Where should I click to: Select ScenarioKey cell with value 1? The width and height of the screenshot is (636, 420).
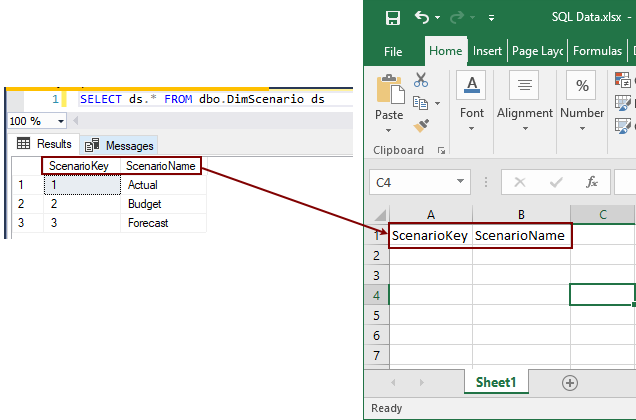pyautogui.click(x=82, y=185)
